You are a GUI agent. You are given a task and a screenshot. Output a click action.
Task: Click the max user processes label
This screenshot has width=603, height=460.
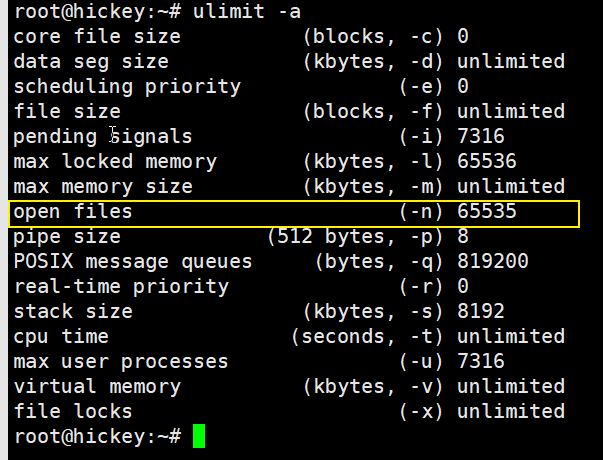click(x=121, y=362)
